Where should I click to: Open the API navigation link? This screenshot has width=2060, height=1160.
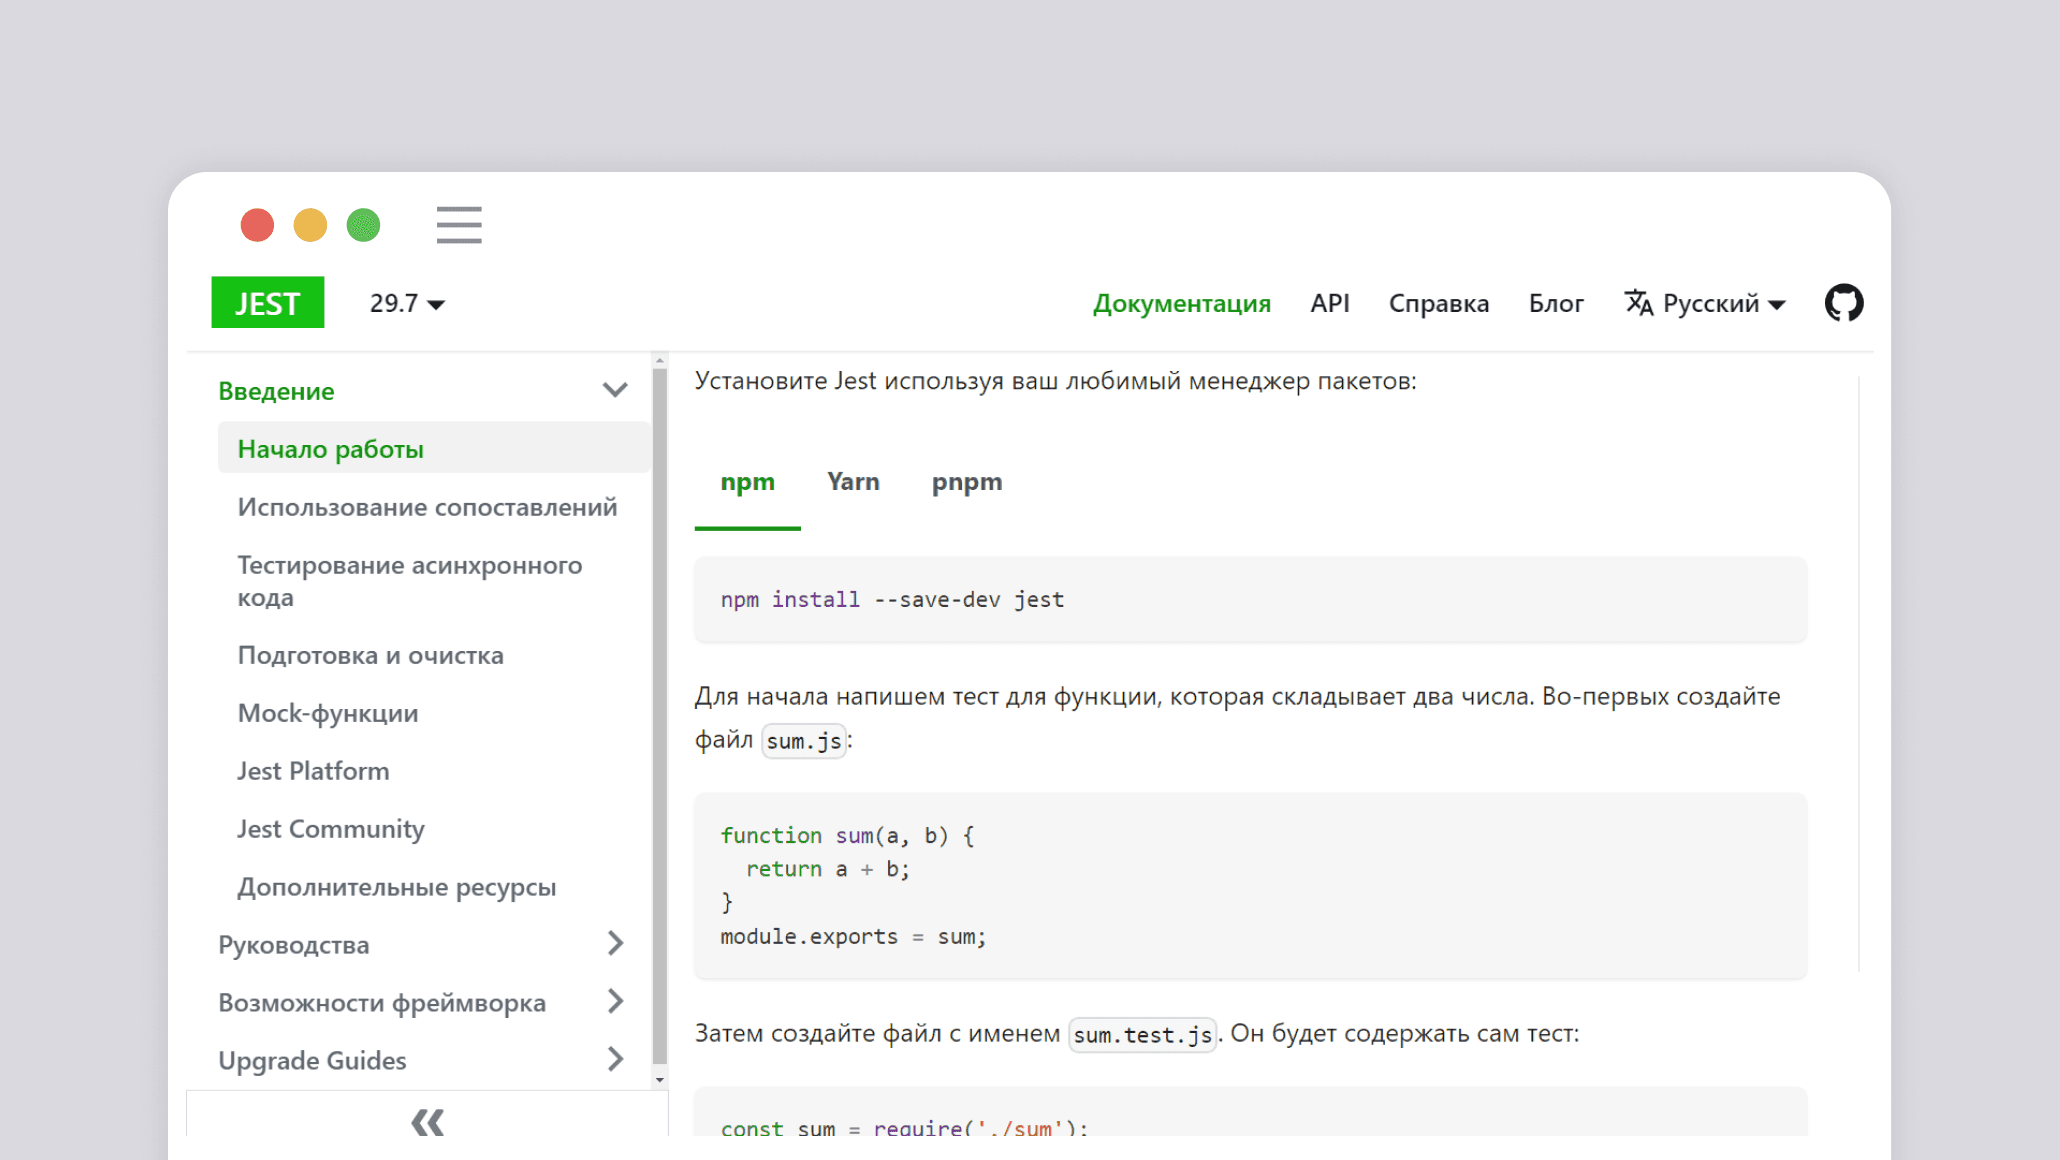(1329, 303)
